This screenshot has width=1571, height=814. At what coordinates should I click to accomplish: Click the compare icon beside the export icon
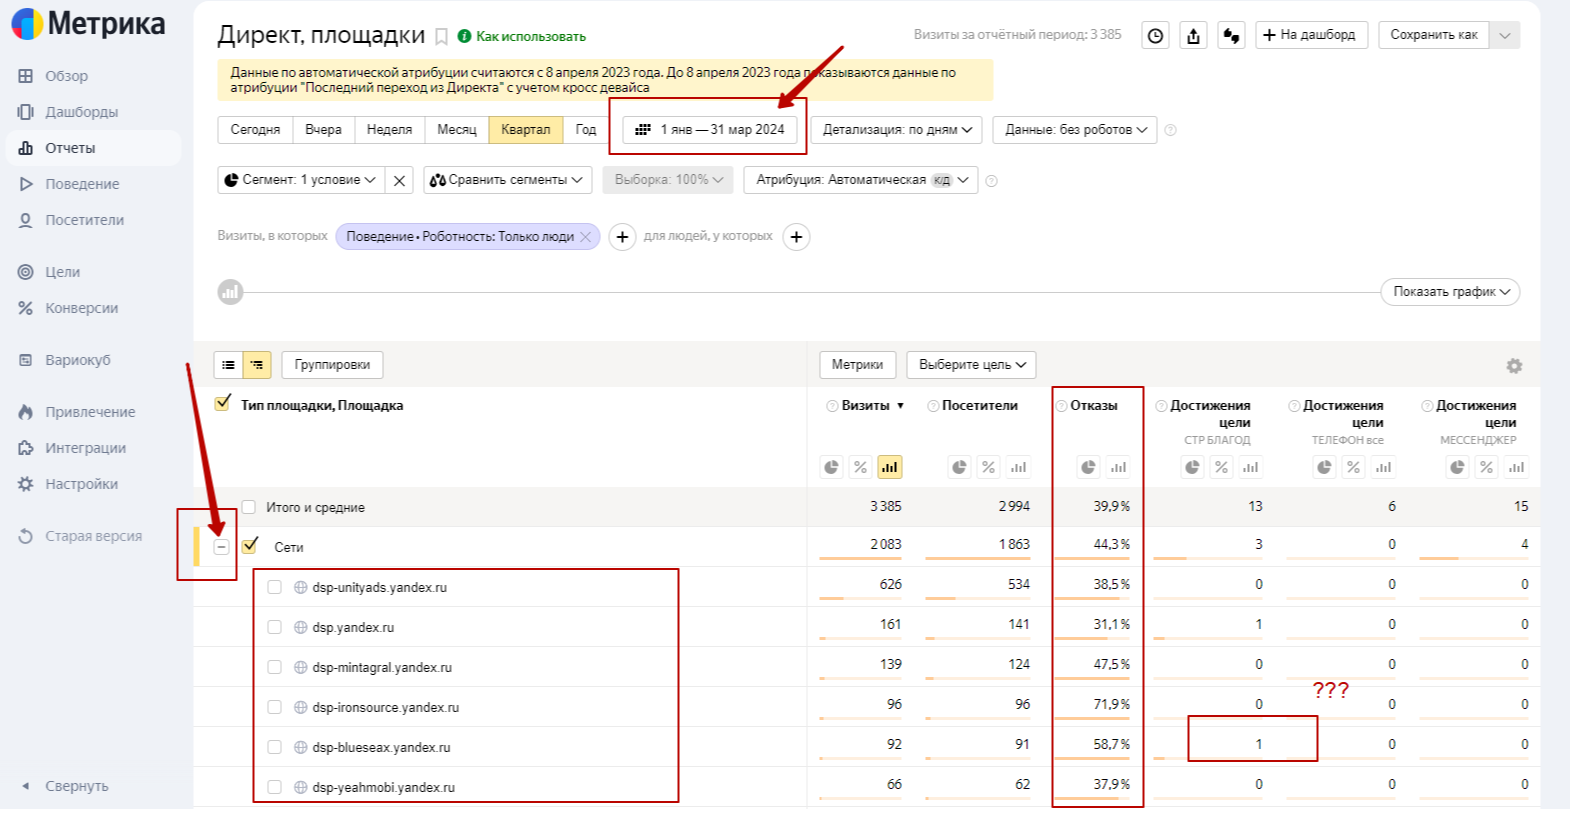(1231, 35)
